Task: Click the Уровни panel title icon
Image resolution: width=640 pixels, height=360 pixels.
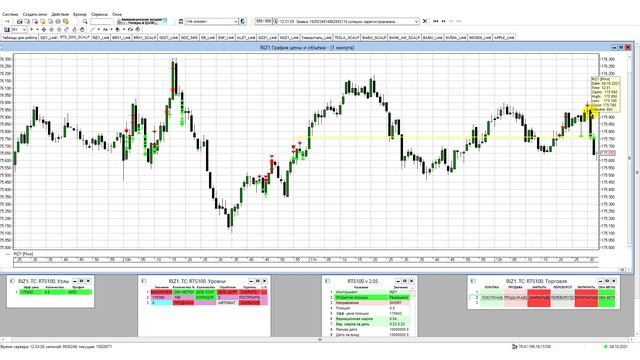Action: (144, 281)
